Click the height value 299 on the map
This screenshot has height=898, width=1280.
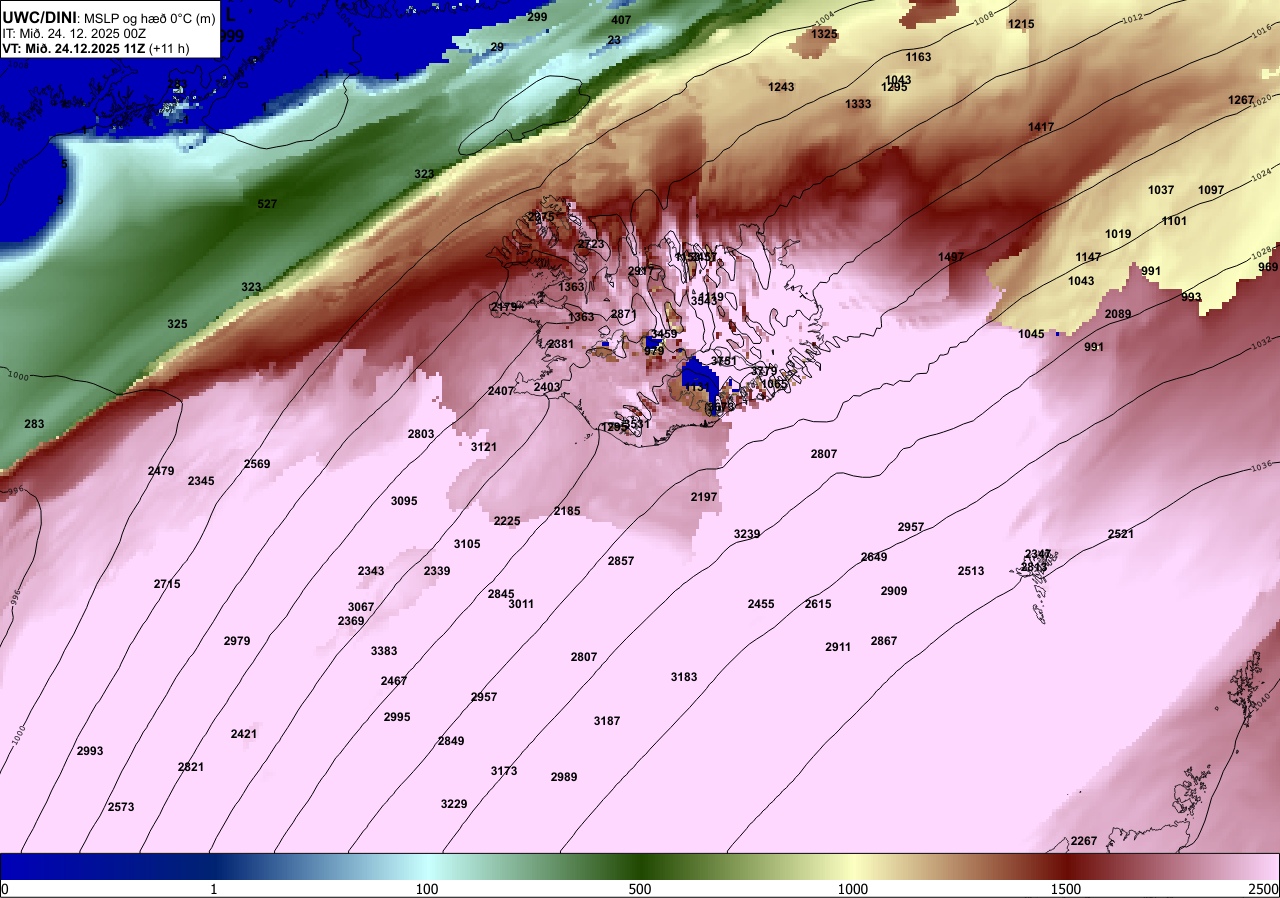tap(537, 17)
